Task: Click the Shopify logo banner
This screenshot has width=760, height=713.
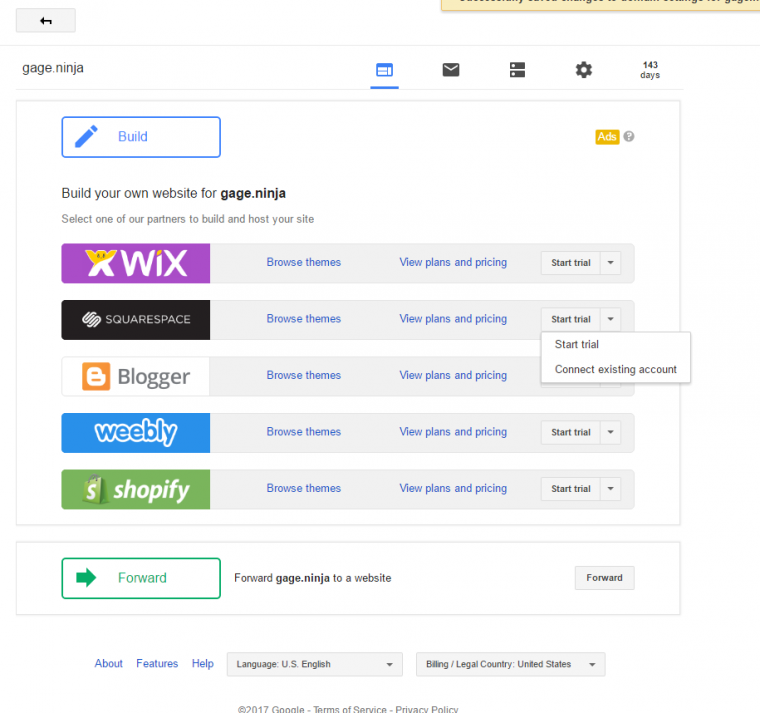Action: pyautogui.click(x=136, y=490)
